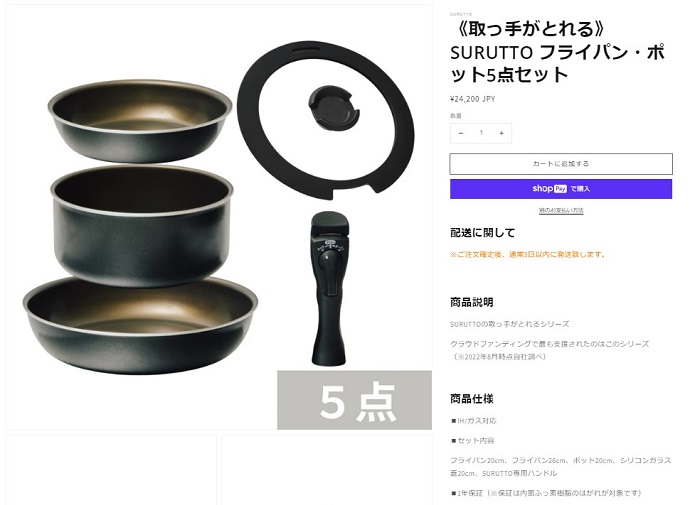Click the detachable handle in product photo
Screen dimensions: 700x505
328,289
